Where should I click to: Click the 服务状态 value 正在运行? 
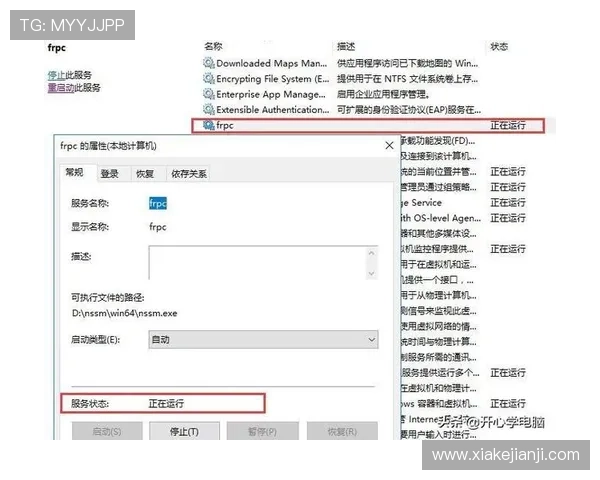pos(166,403)
